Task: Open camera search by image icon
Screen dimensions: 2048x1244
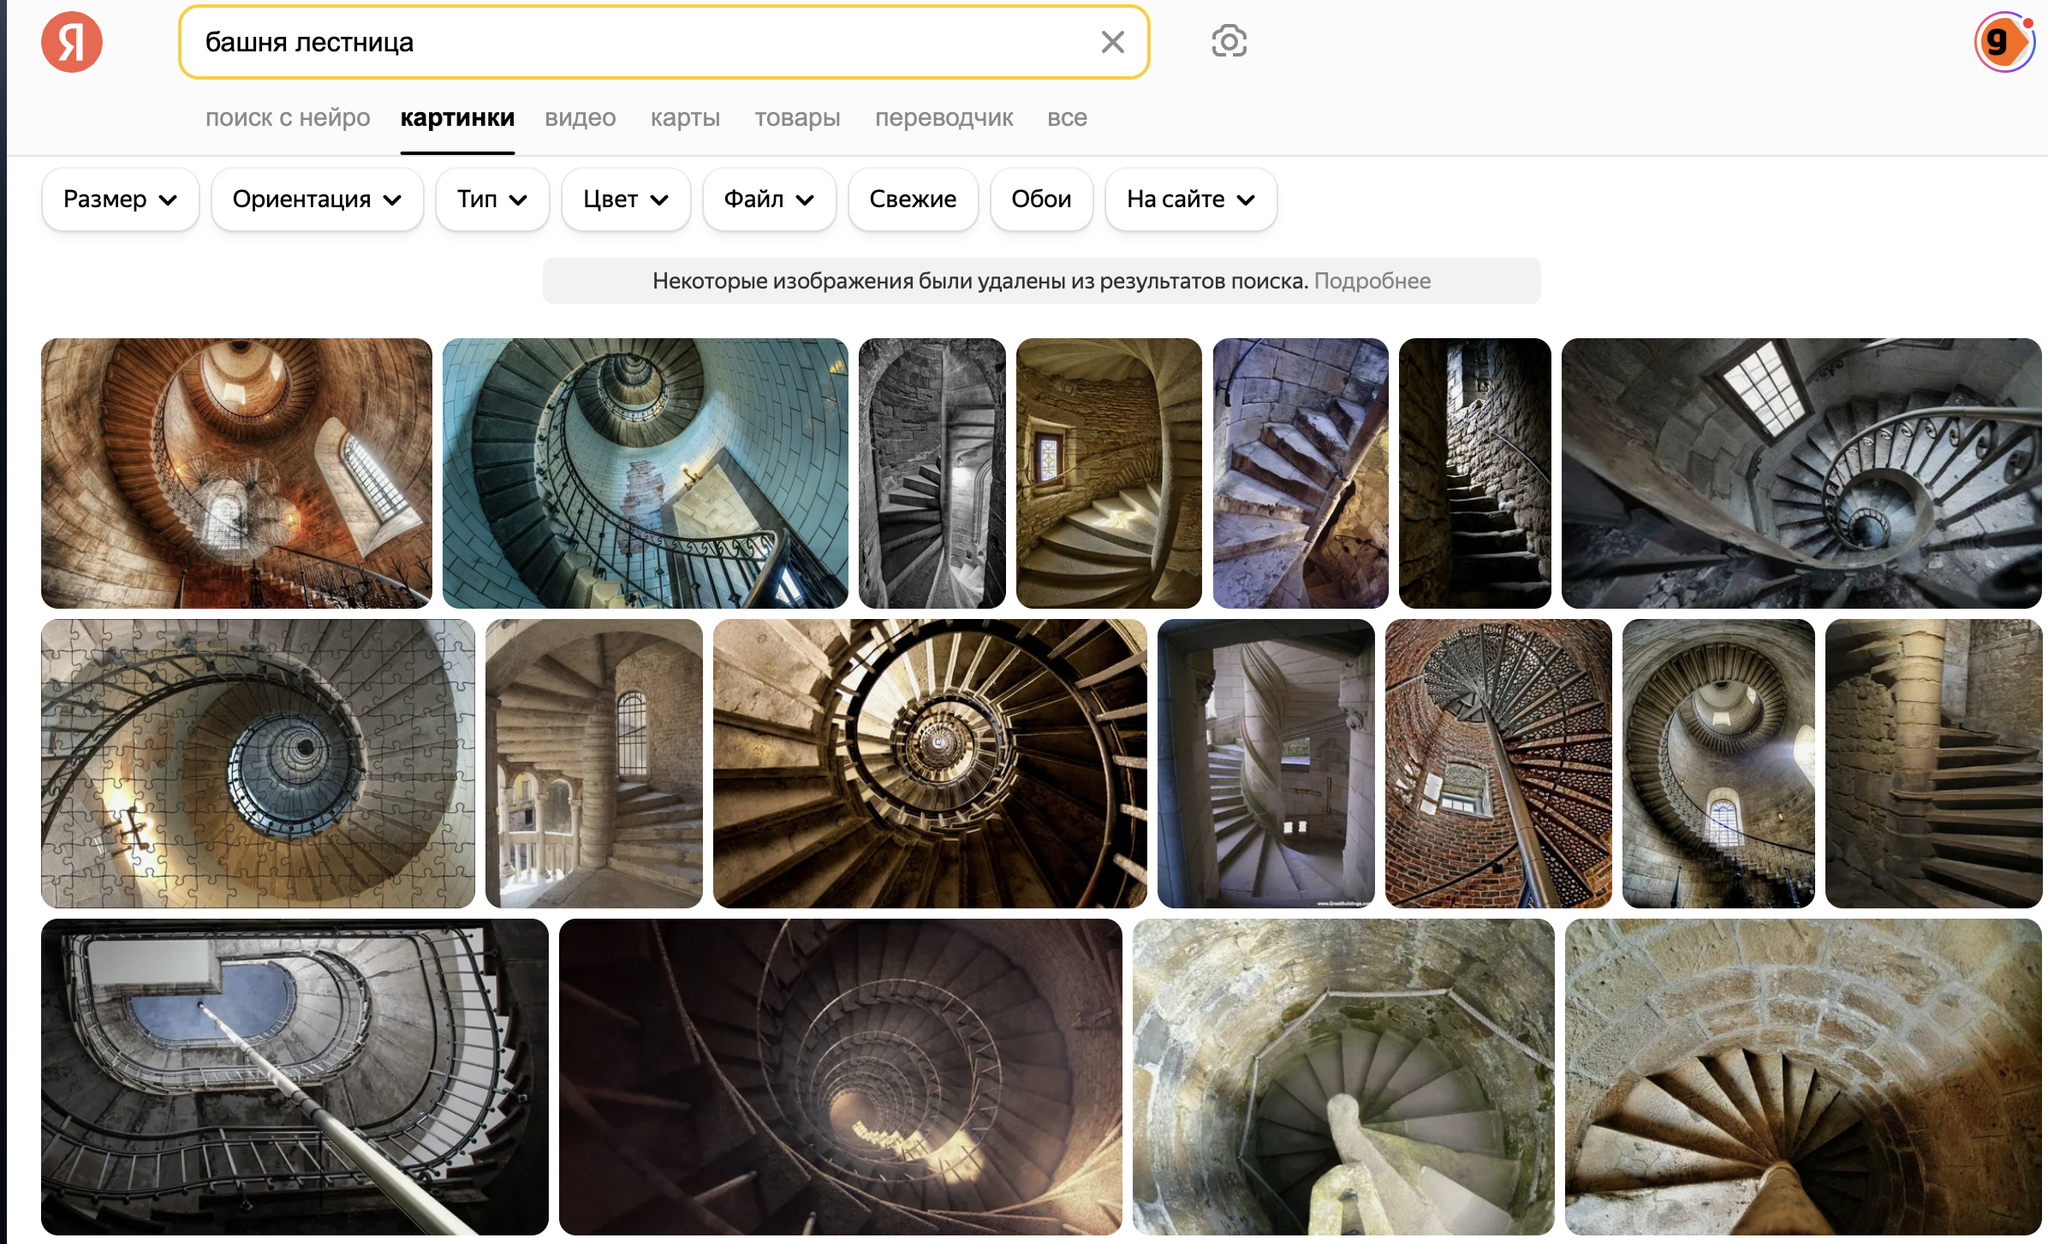Action: 1228,42
